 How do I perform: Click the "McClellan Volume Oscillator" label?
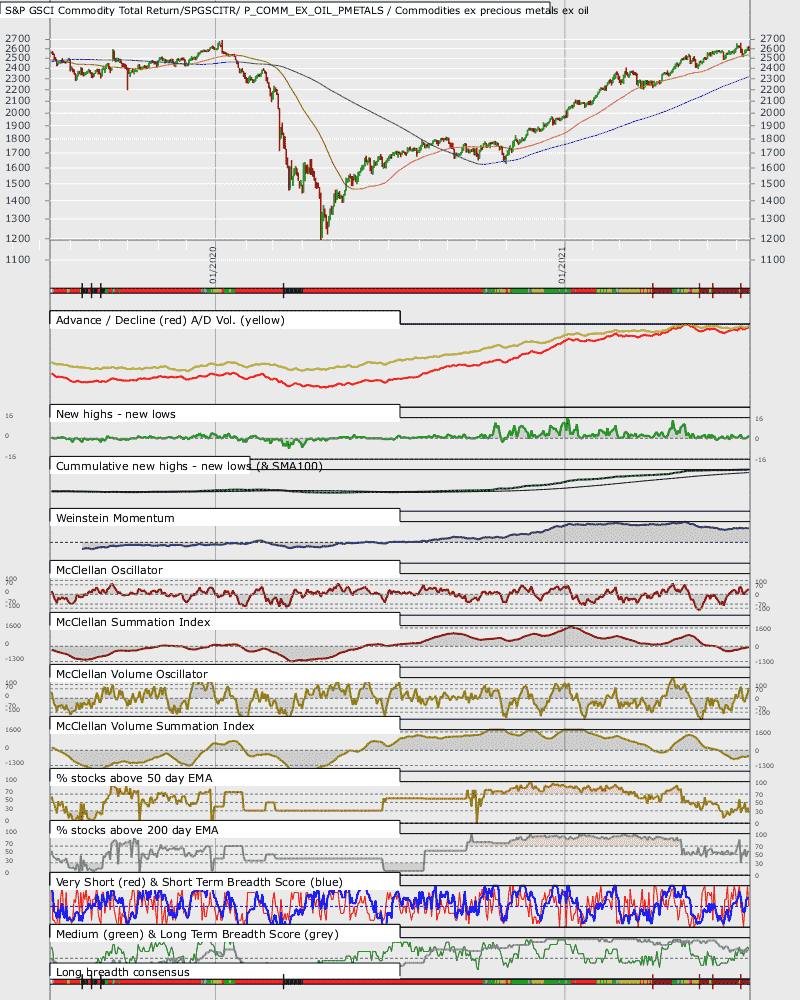click(131, 674)
